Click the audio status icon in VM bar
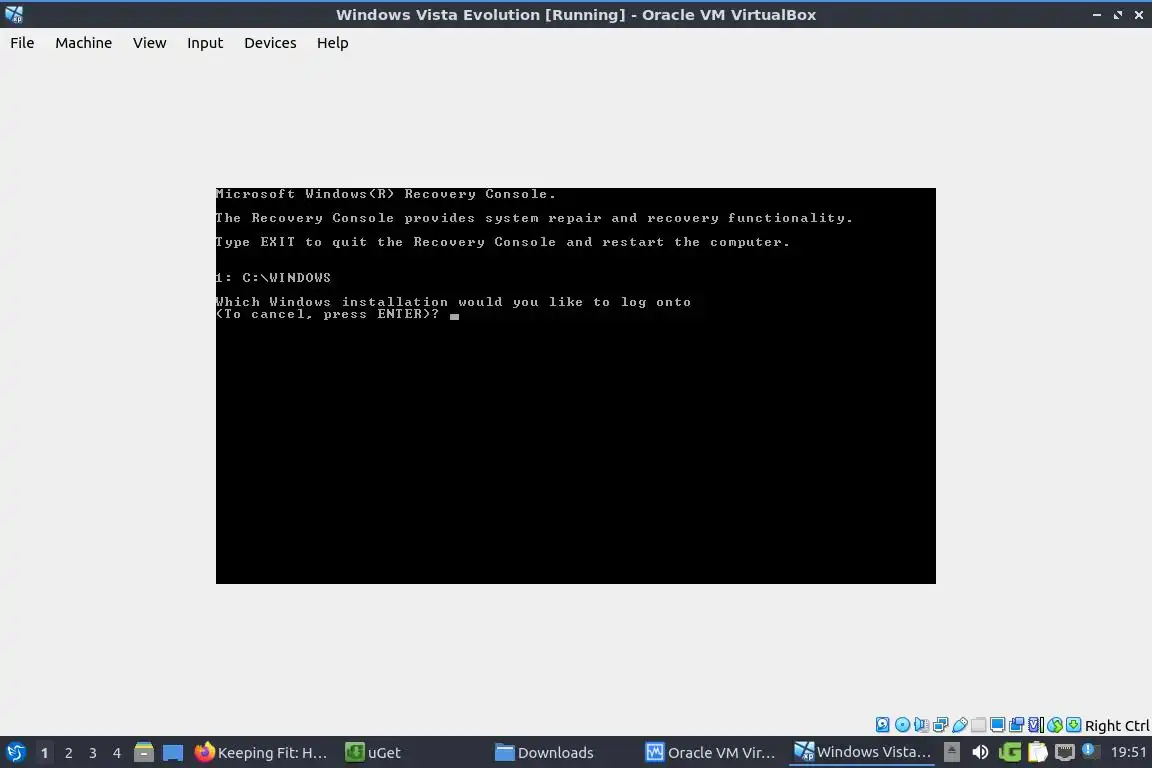The width and height of the screenshot is (1152, 768). [x=921, y=725]
